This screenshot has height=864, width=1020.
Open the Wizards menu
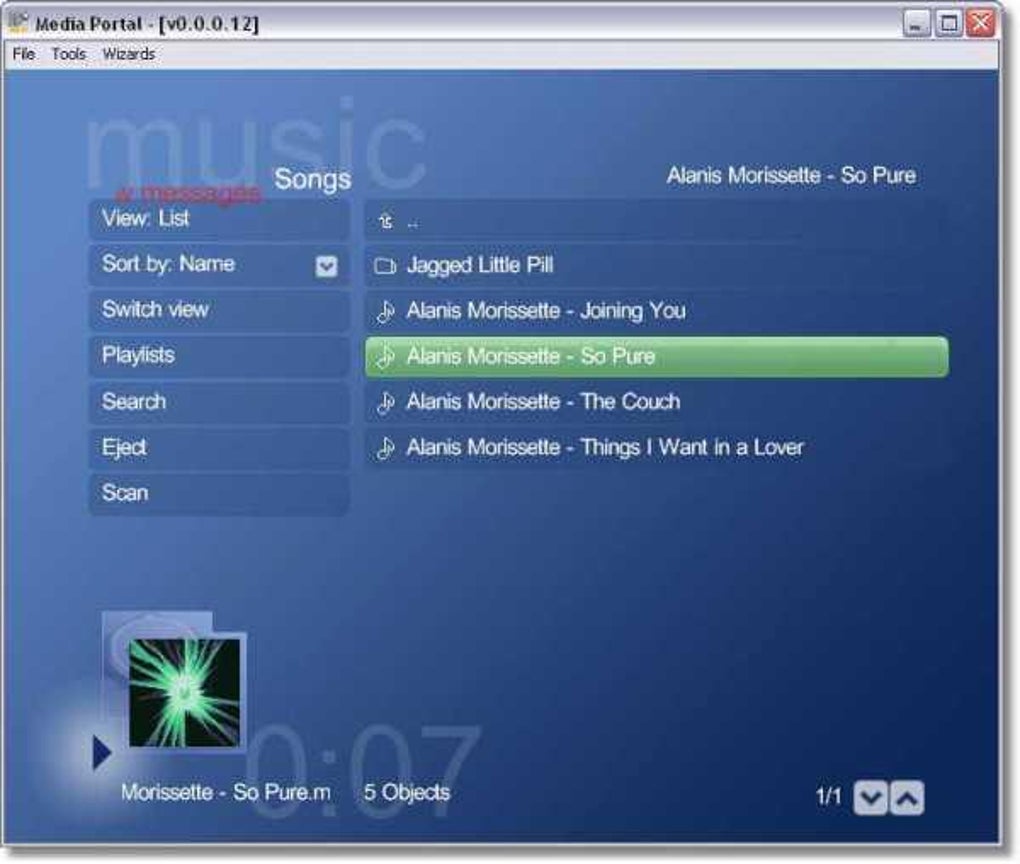tap(129, 54)
